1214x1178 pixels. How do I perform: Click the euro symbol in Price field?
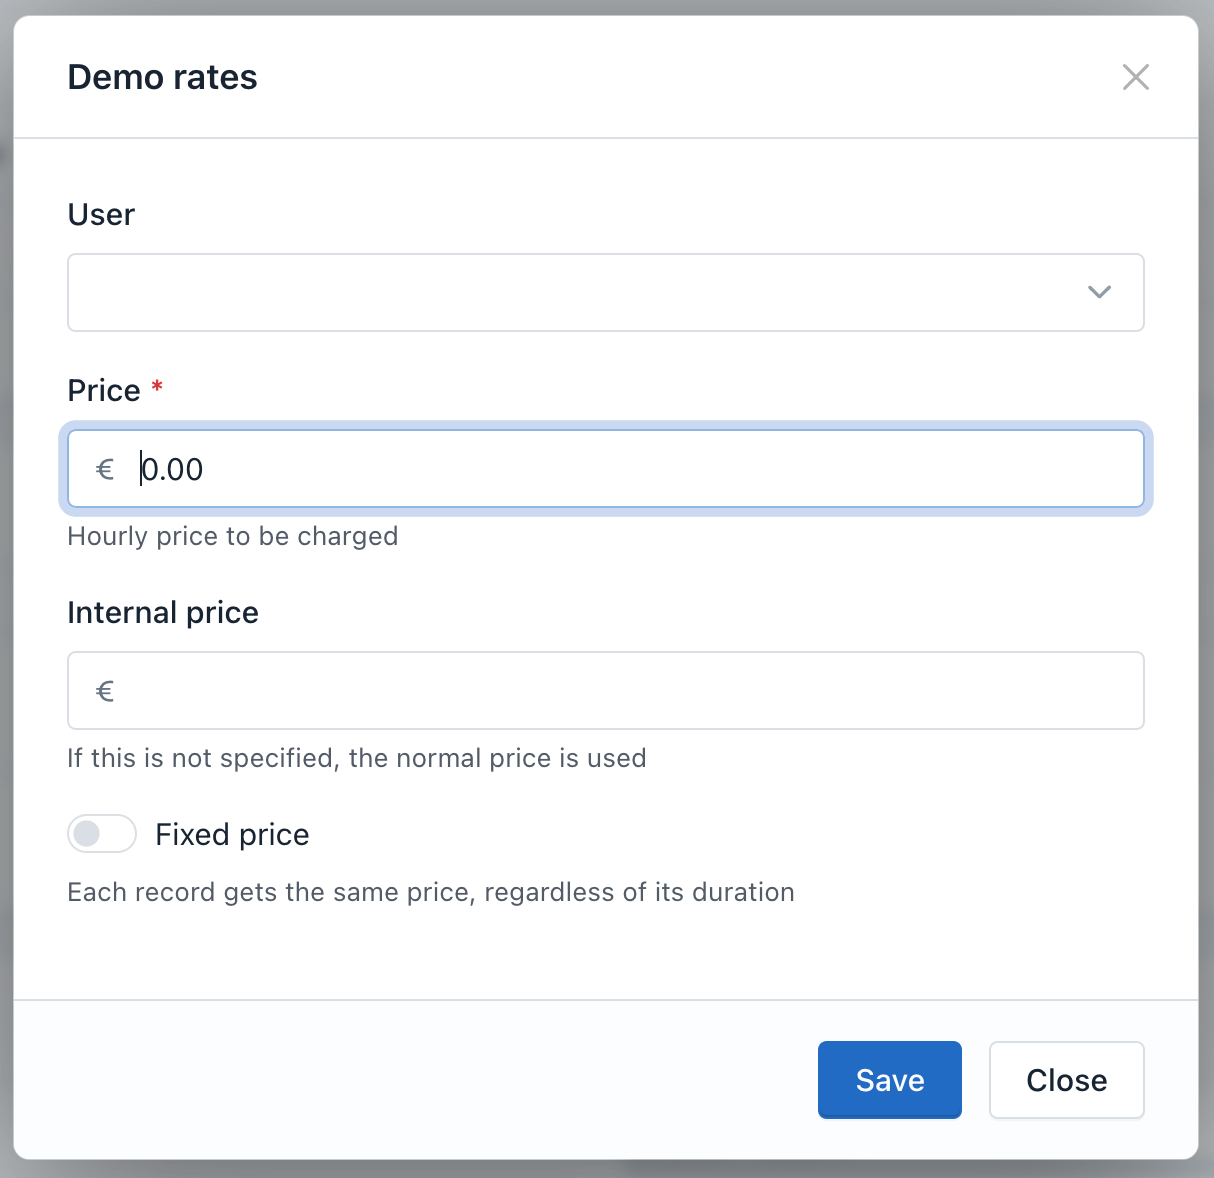(105, 469)
